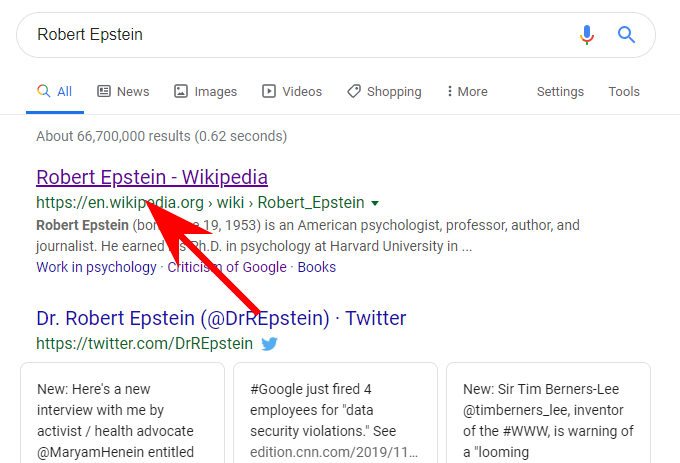Click the News tab icon
Image resolution: width=680 pixels, height=463 pixels.
[104, 91]
